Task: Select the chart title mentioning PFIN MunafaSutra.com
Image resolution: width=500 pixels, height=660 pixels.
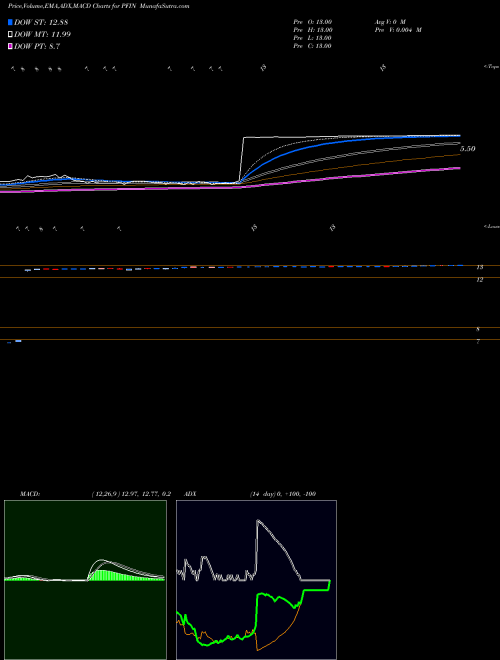Action: tap(98, 6)
